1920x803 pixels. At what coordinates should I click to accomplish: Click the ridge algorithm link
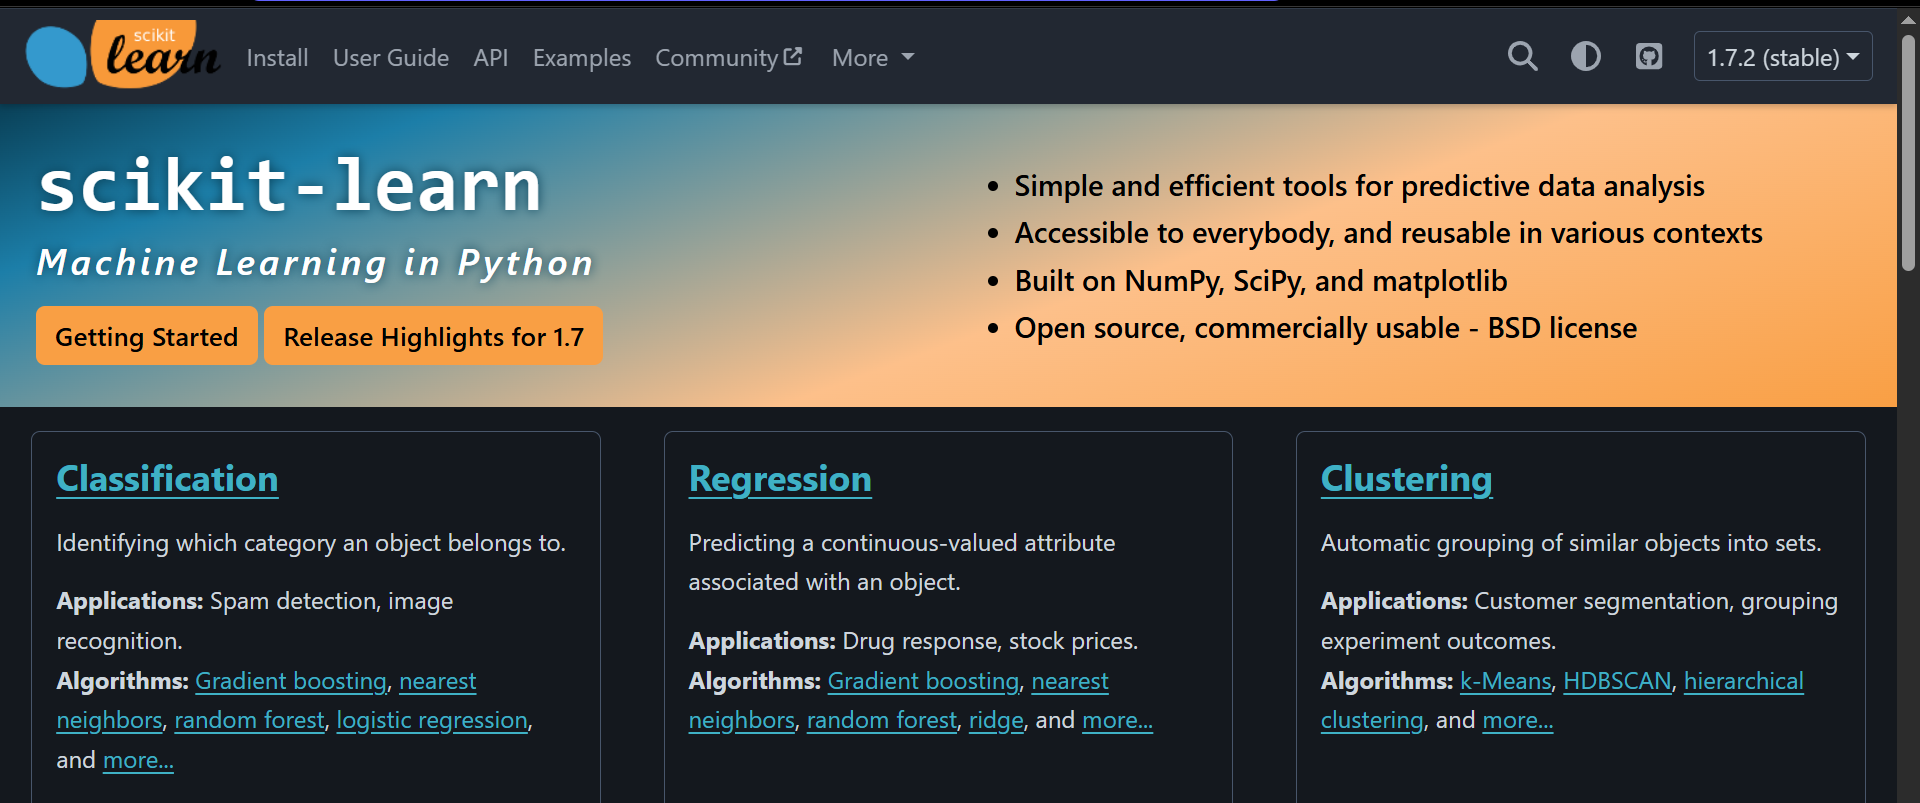pyautogui.click(x=996, y=720)
